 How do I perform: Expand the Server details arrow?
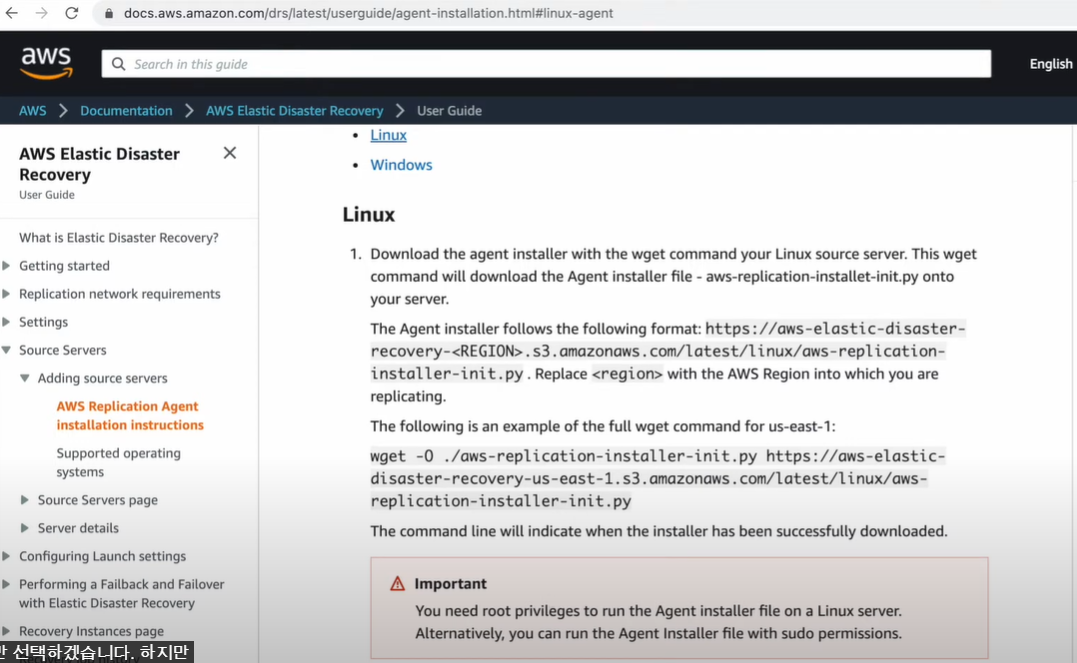coord(25,528)
